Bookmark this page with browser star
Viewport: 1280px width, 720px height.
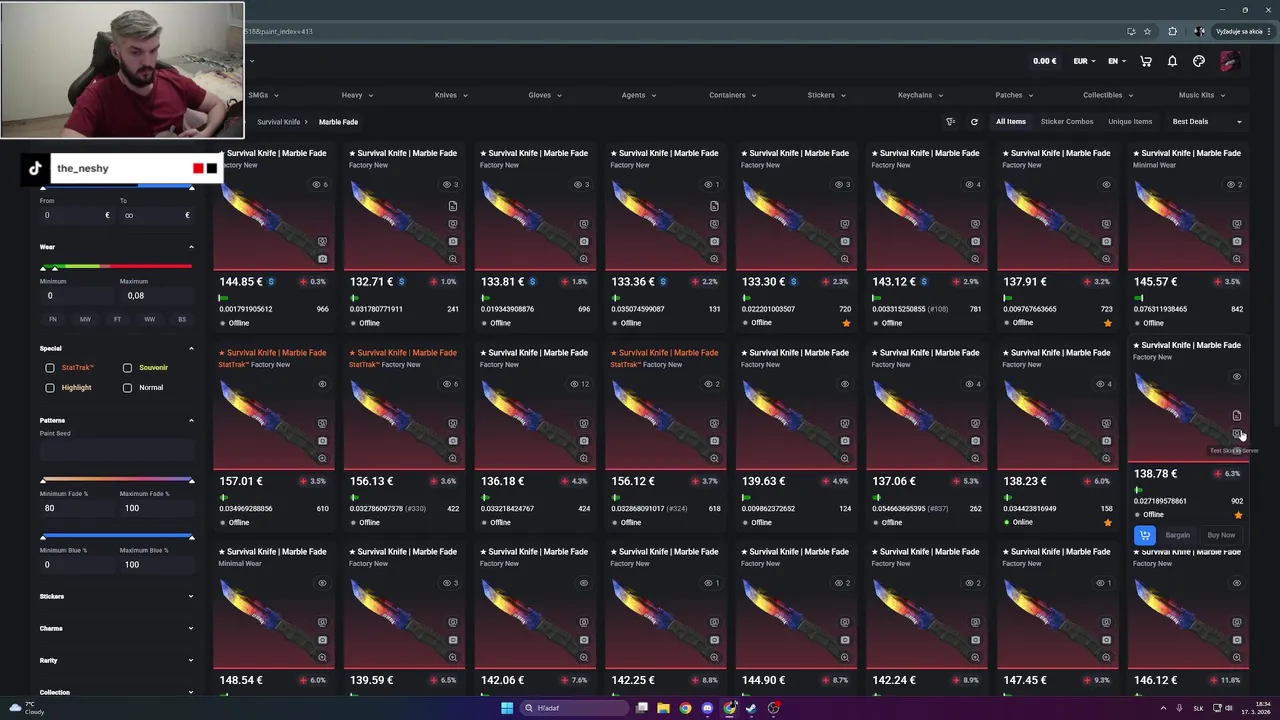click(1147, 31)
